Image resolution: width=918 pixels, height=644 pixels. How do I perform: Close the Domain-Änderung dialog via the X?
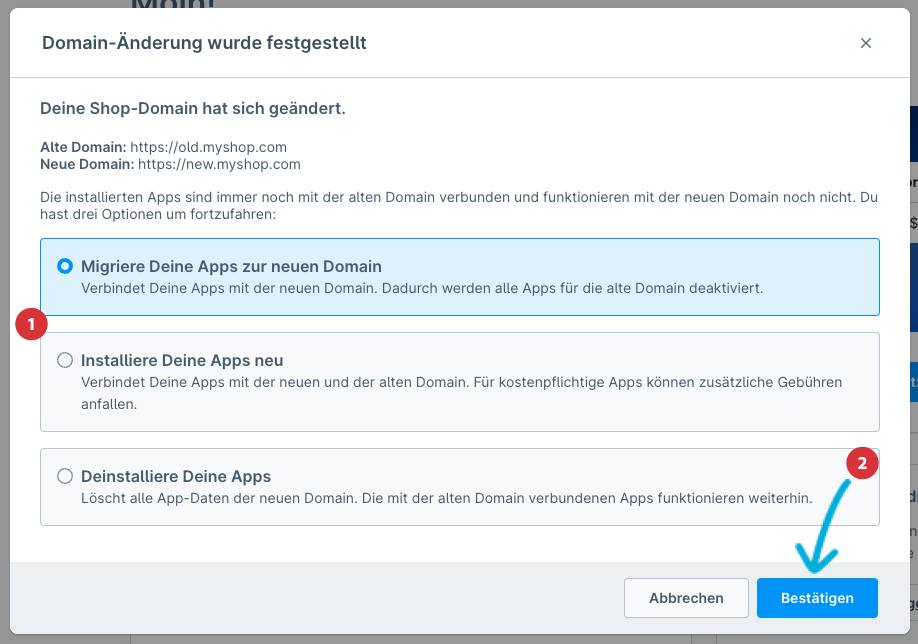click(x=866, y=43)
